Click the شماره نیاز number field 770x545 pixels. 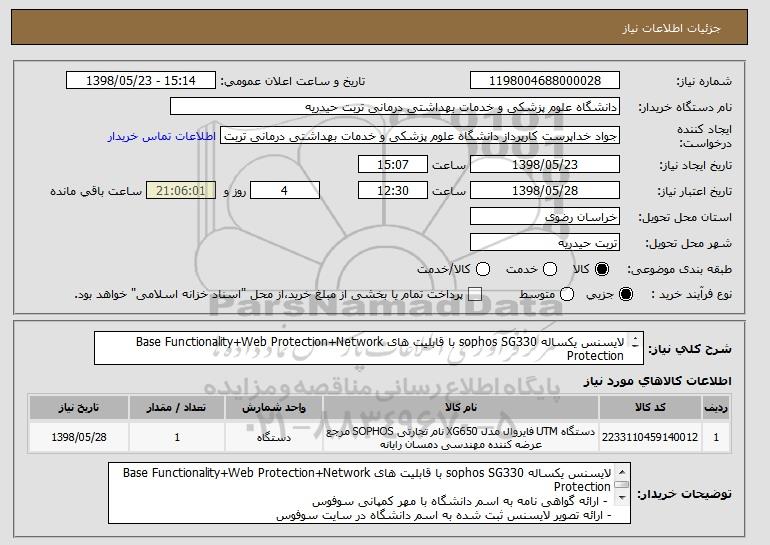coord(545,81)
